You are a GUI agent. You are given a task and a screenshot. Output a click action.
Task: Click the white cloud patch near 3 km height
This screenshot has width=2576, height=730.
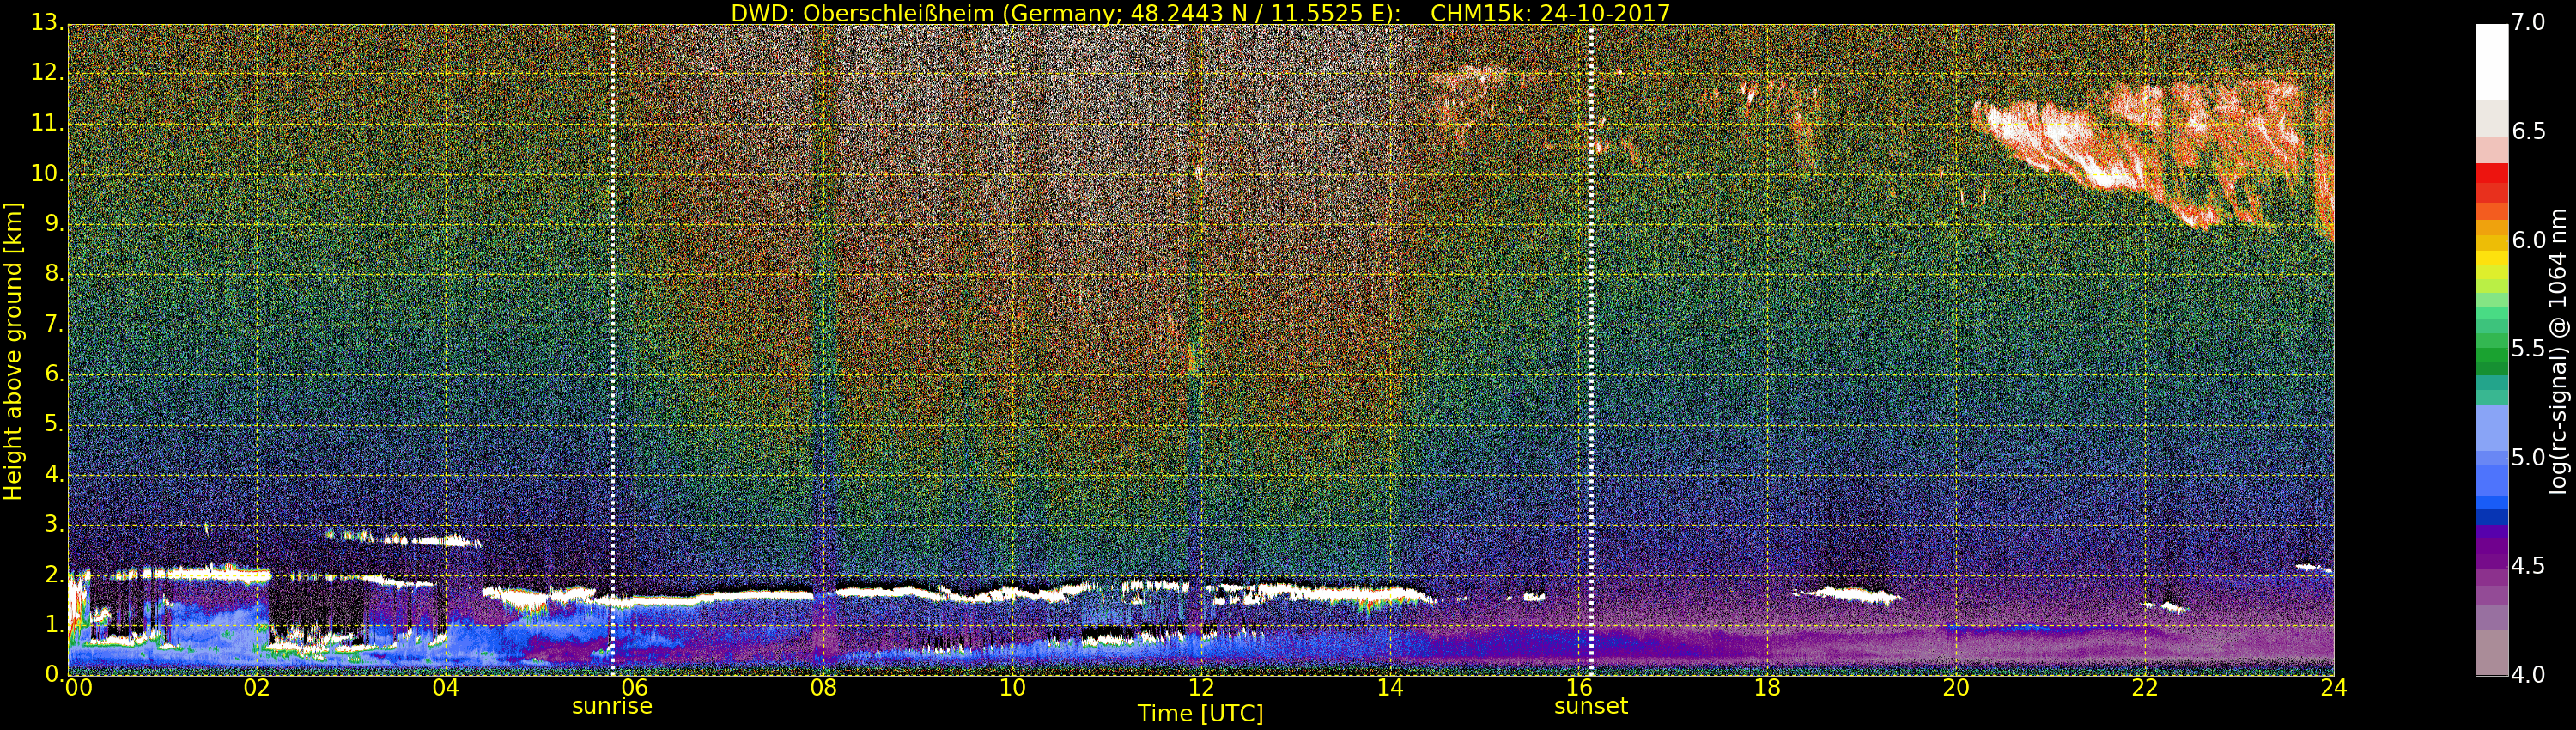[440, 541]
